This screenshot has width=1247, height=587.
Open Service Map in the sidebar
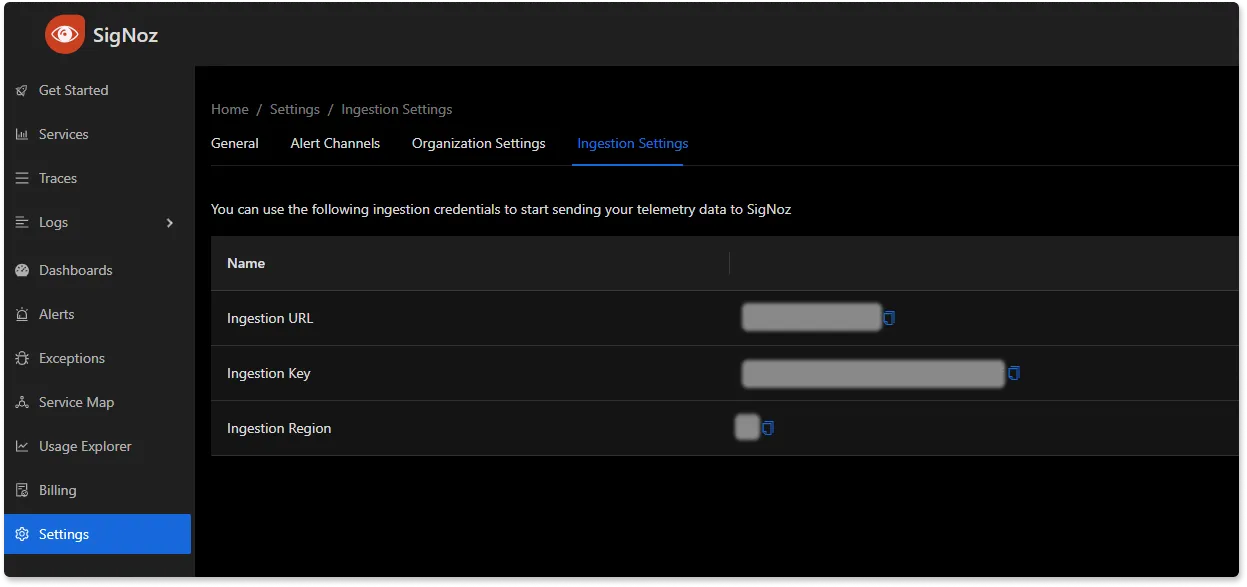[x=98, y=402]
